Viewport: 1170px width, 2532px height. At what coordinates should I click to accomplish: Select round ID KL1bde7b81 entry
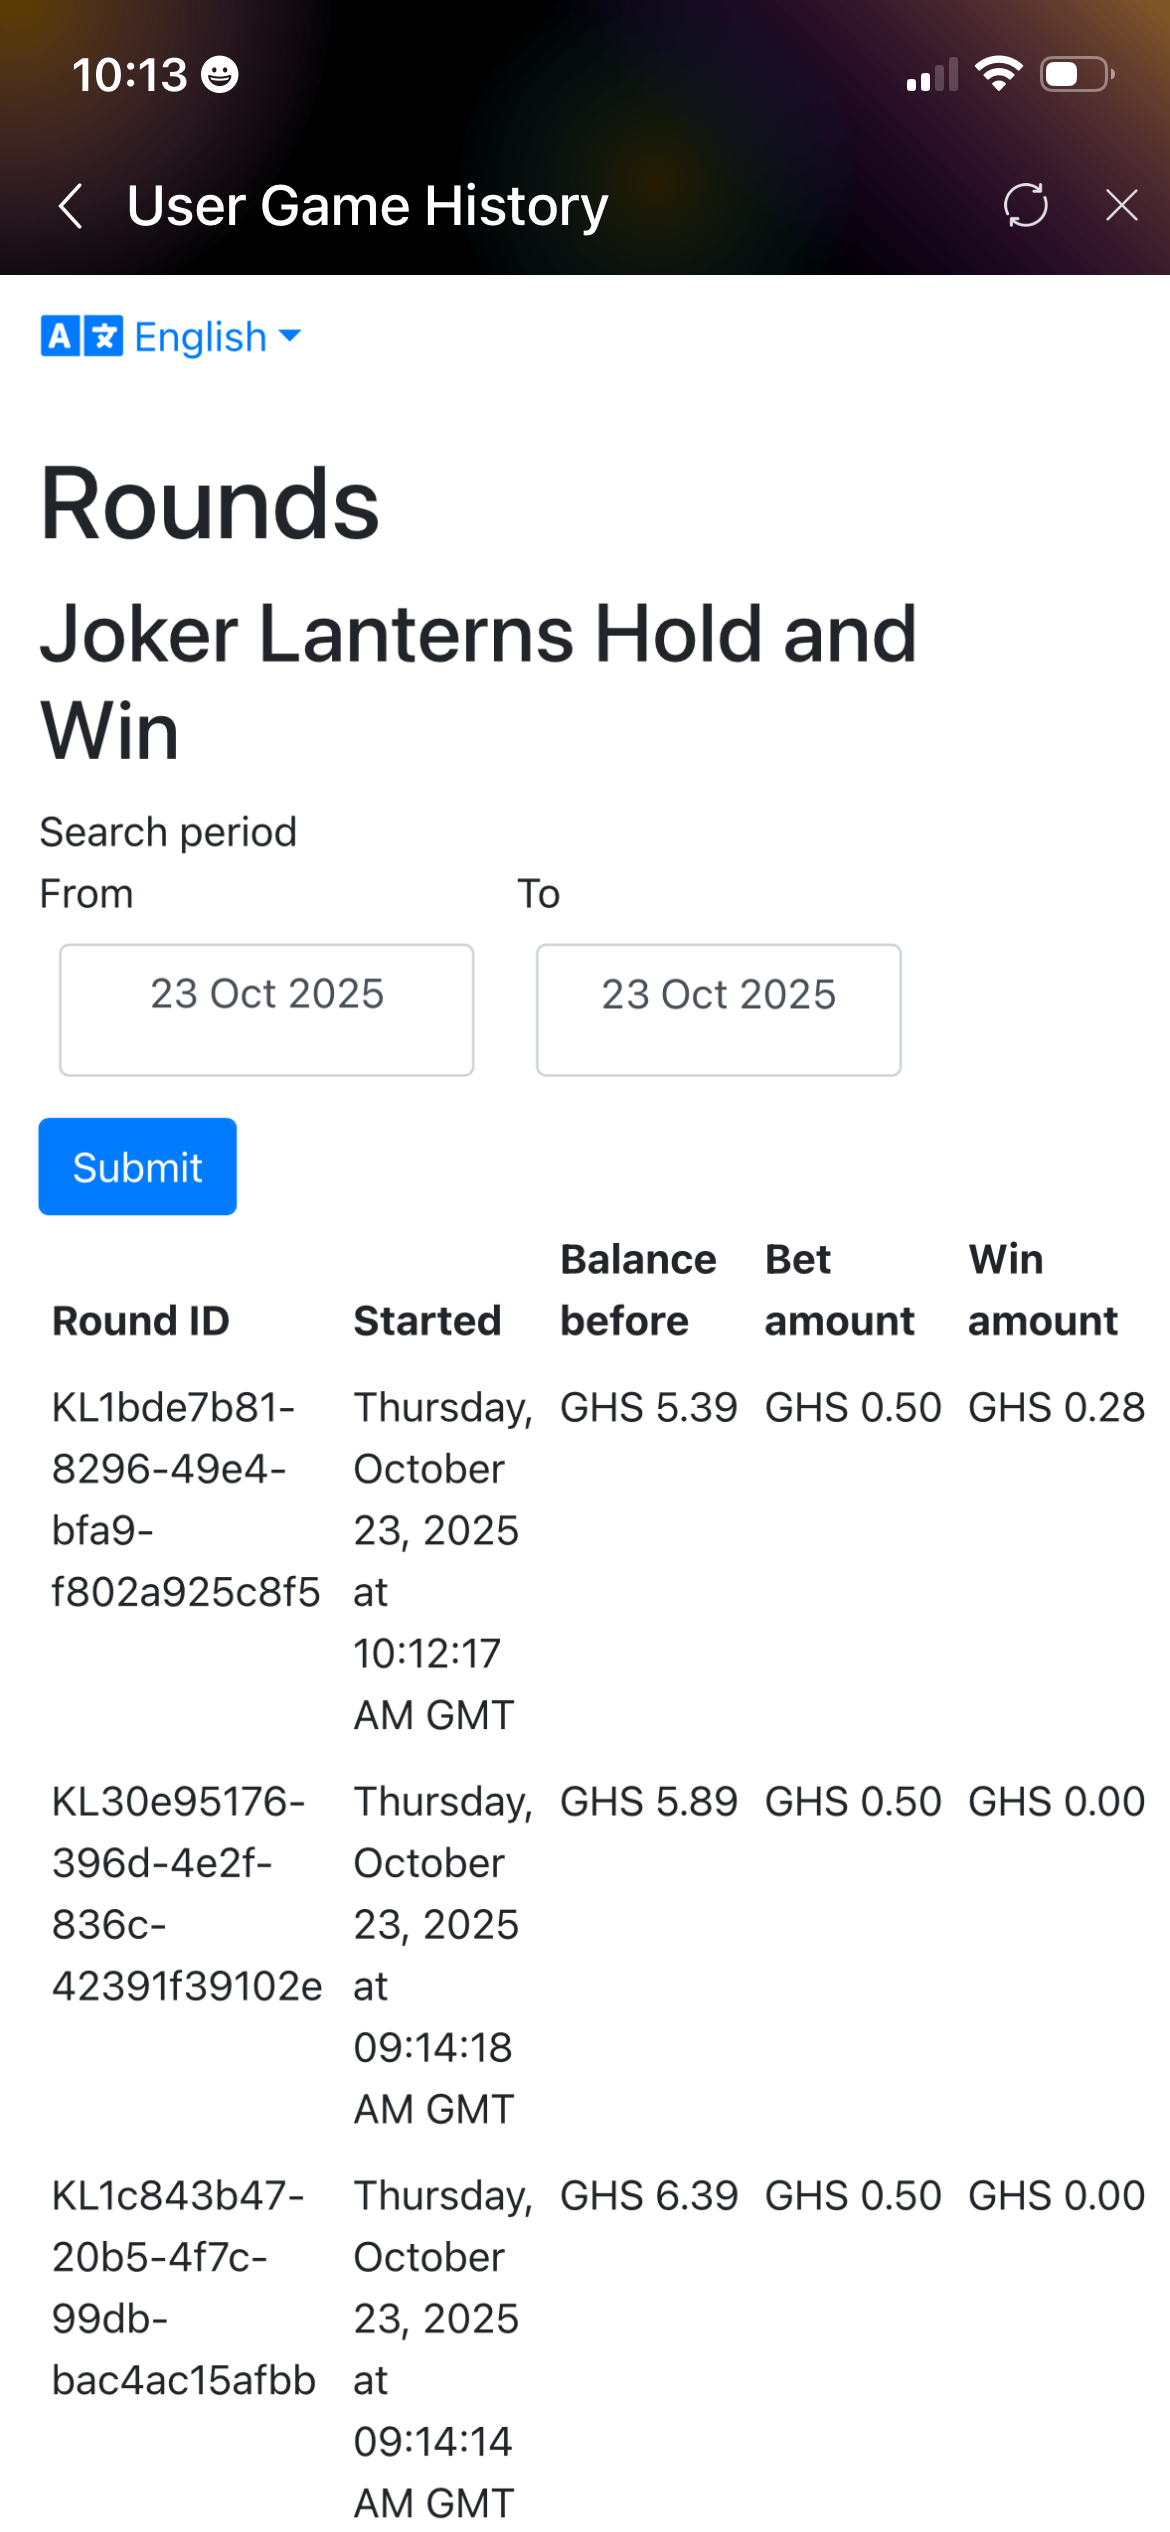[185, 1499]
